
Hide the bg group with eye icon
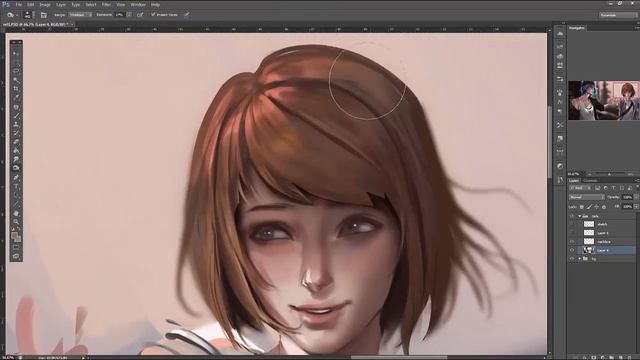[x=572, y=259]
